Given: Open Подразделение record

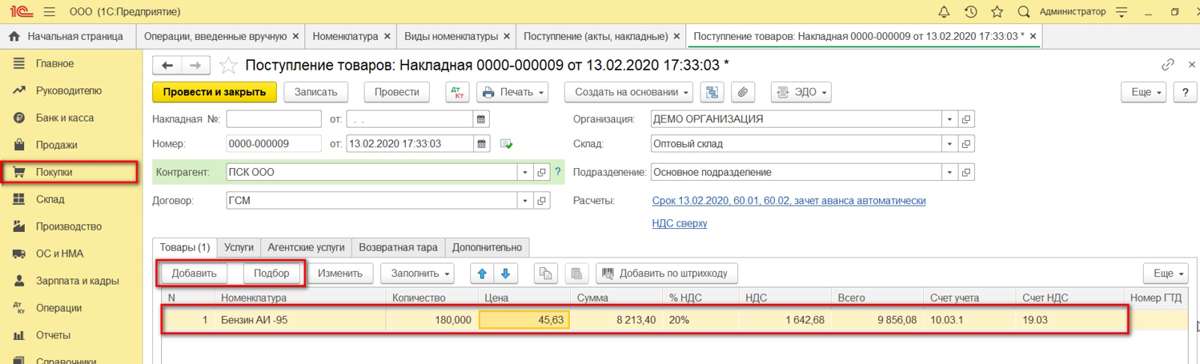Looking at the screenshot, I should (x=966, y=172).
